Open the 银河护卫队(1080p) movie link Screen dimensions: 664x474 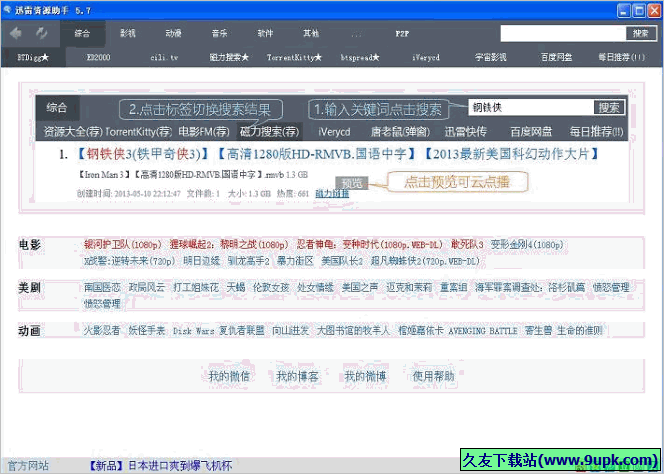[123, 245]
